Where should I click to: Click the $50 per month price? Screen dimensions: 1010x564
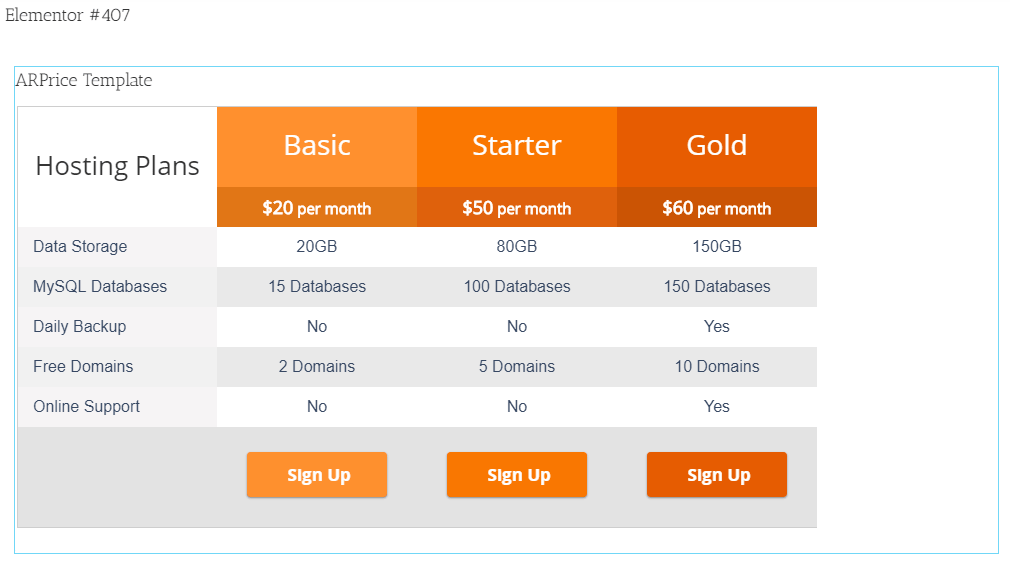[x=517, y=208]
